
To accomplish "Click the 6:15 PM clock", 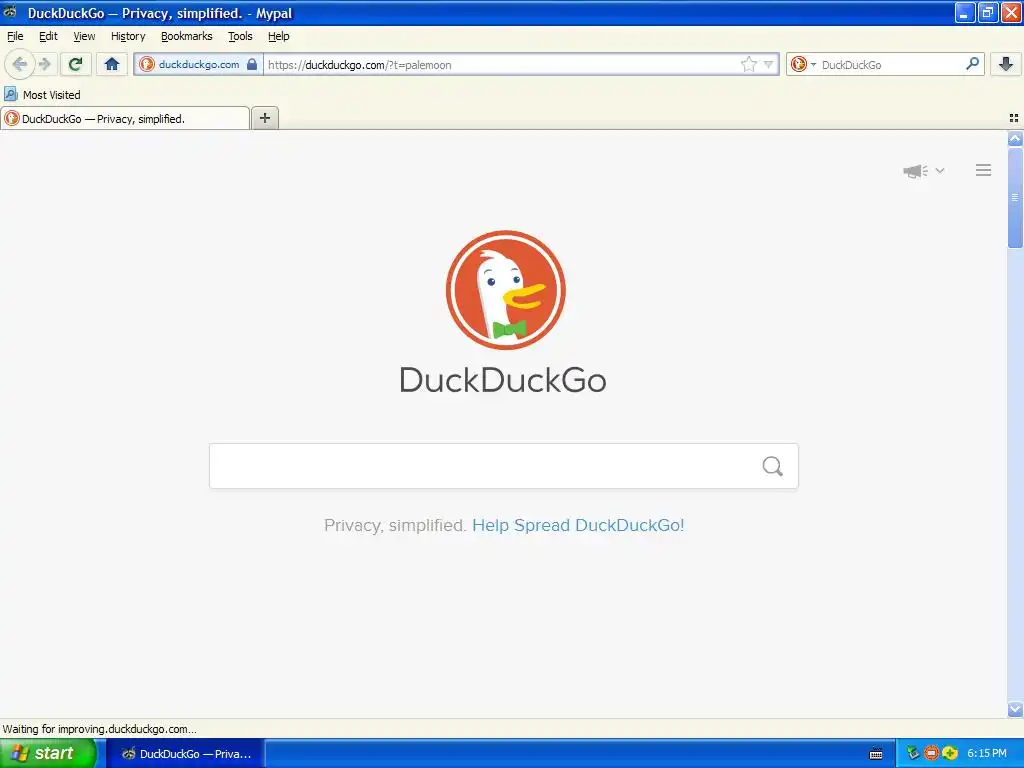I will click(x=987, y=753).
